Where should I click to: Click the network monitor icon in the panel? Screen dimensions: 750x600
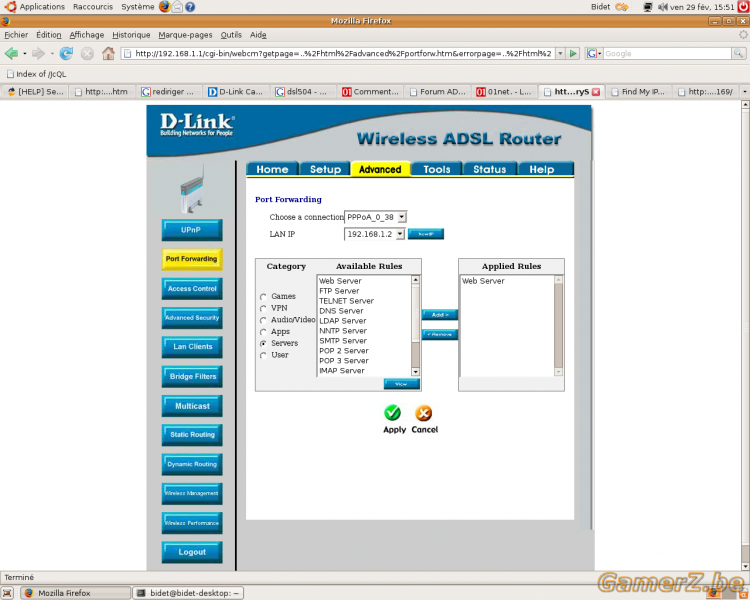click(x=648, y=7)
